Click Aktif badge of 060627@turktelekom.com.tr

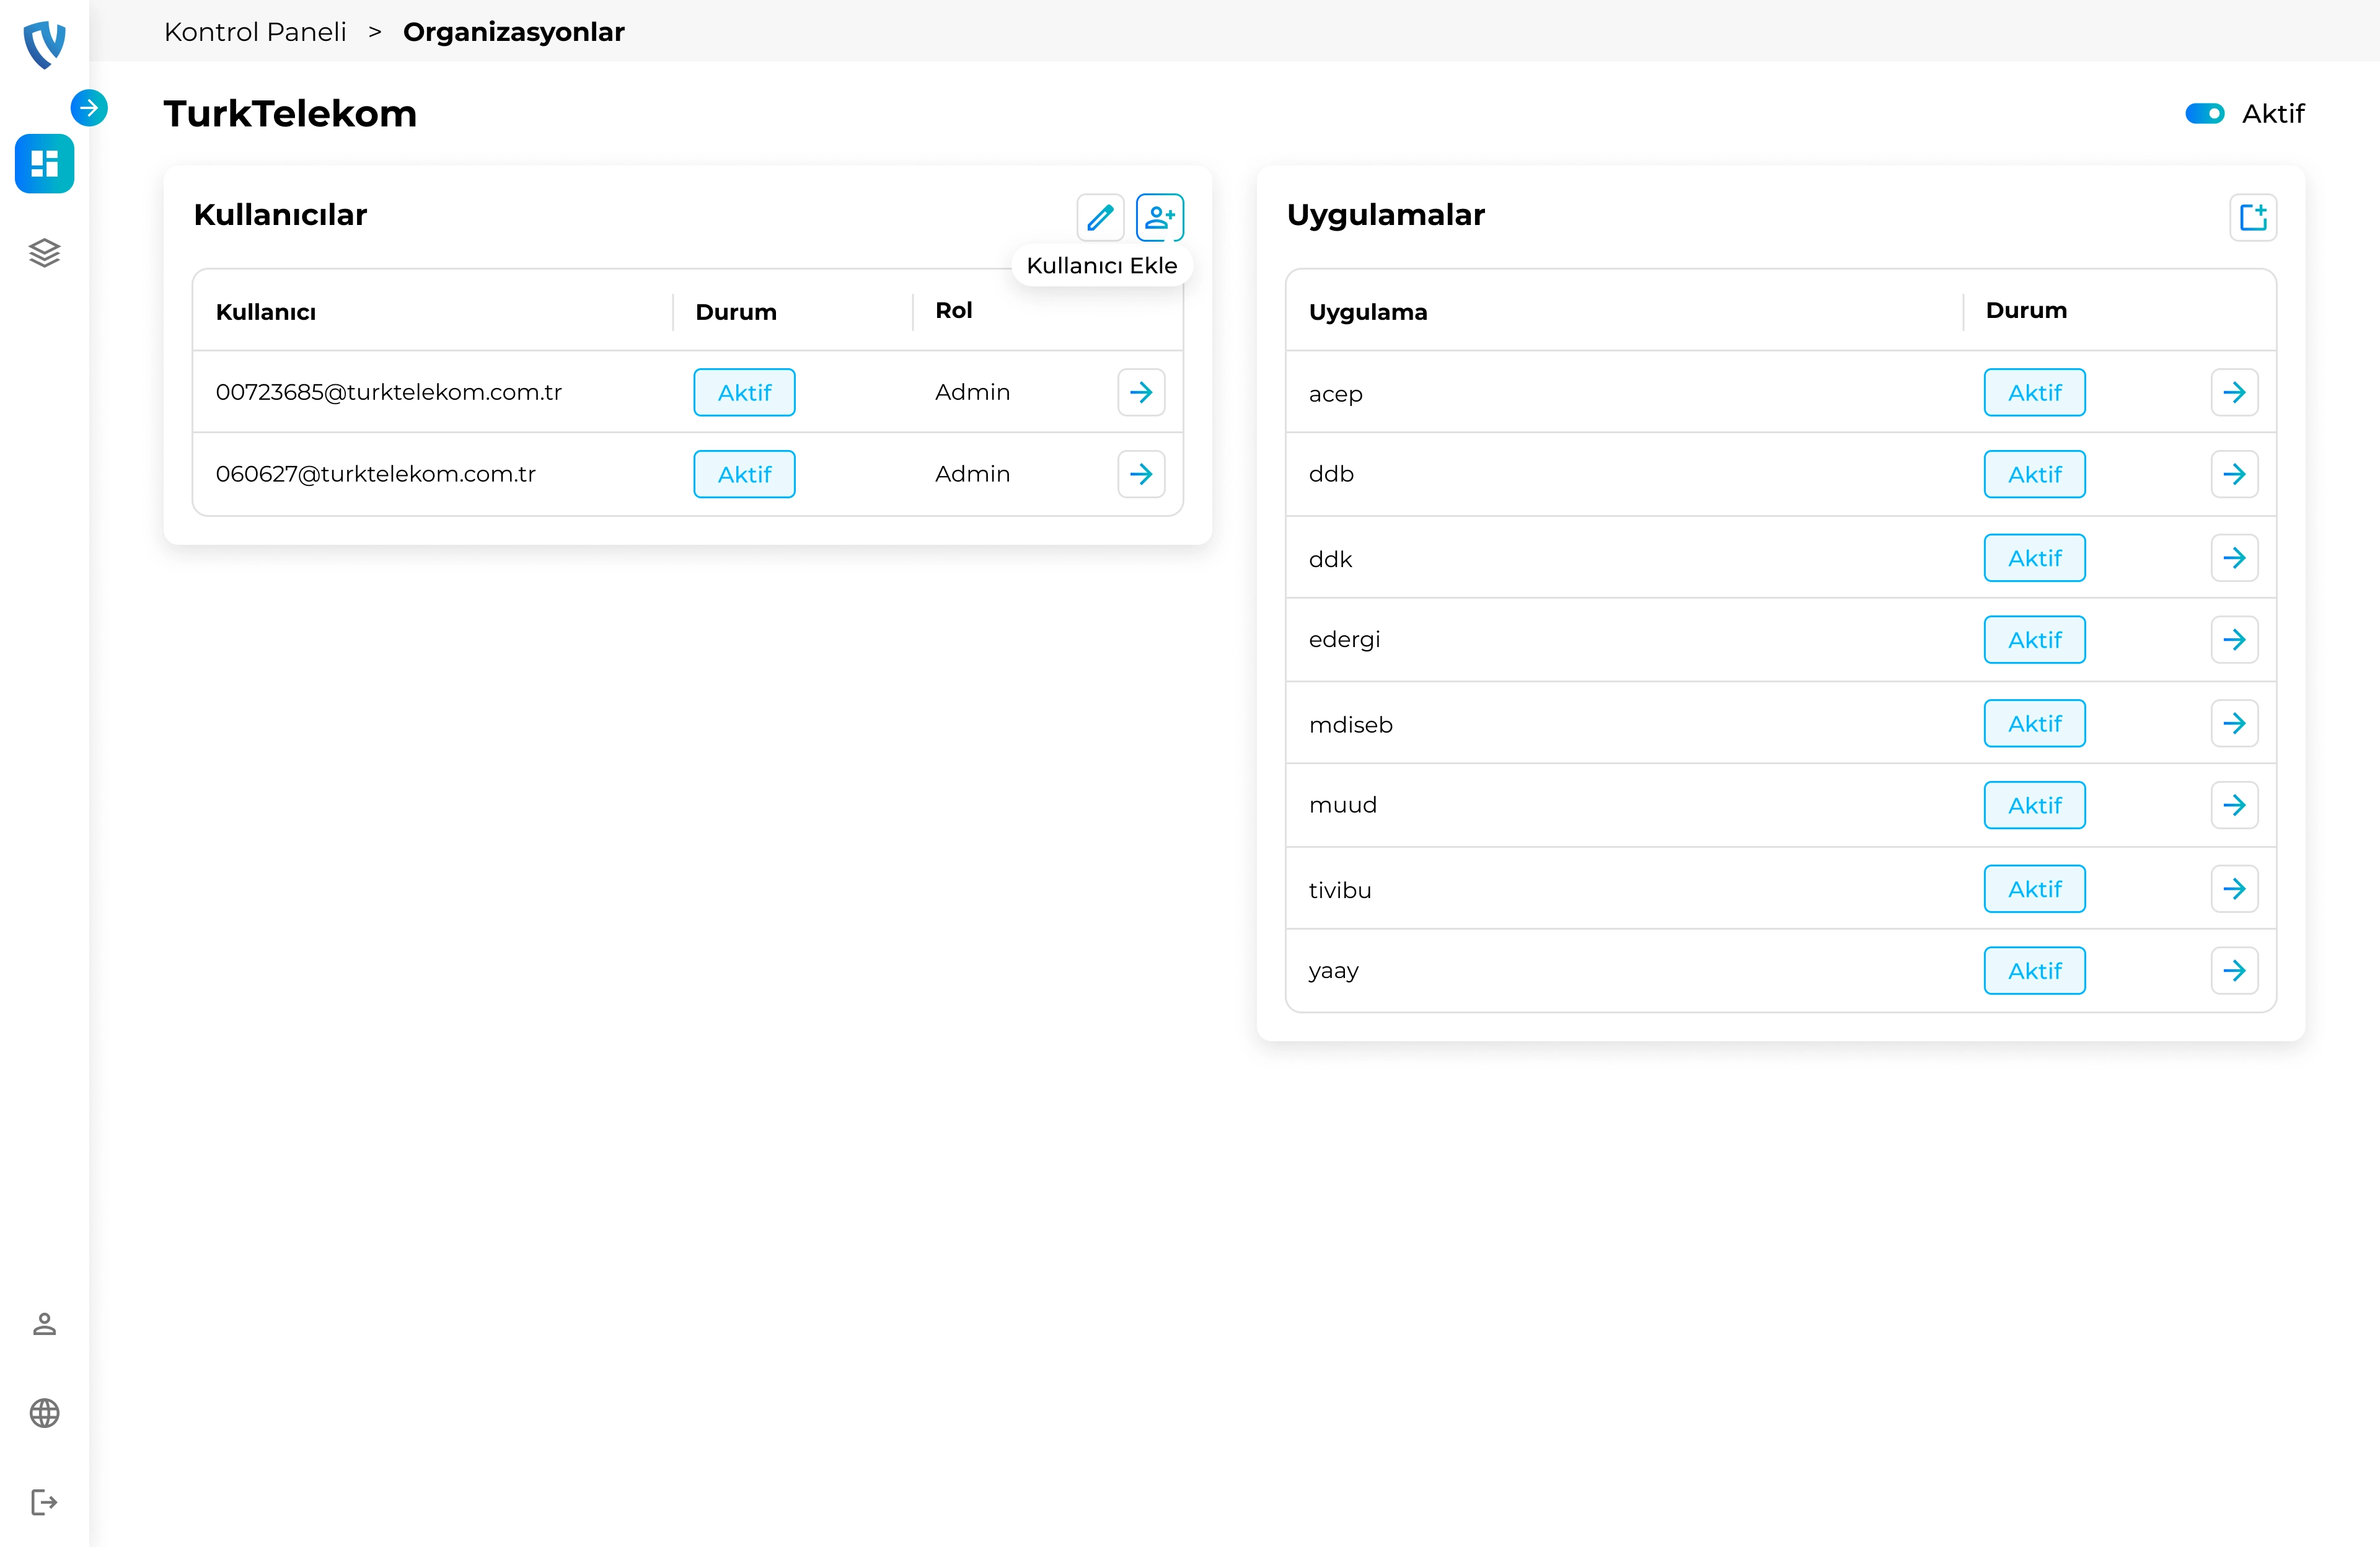(744, 474)
